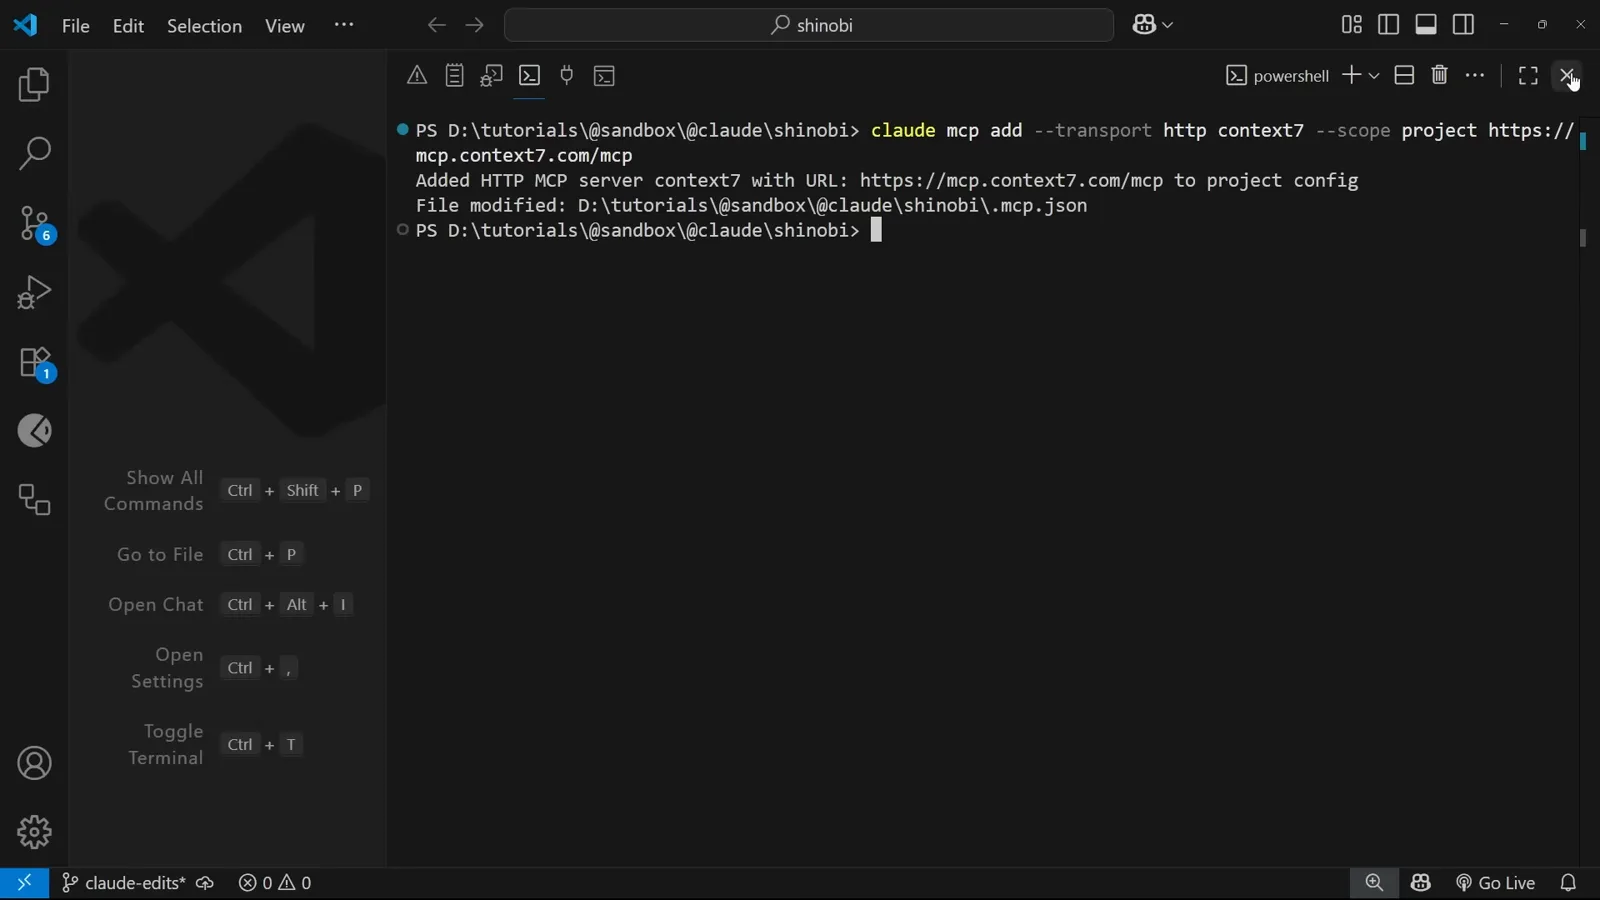Switch to the Output panel tab

(x=455, y=75)
